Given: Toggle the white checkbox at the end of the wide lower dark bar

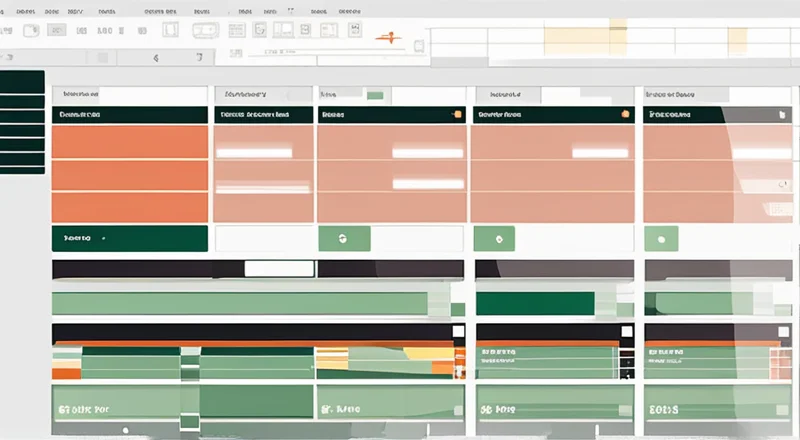Looking at the screenshot, I should coord(458,331).
